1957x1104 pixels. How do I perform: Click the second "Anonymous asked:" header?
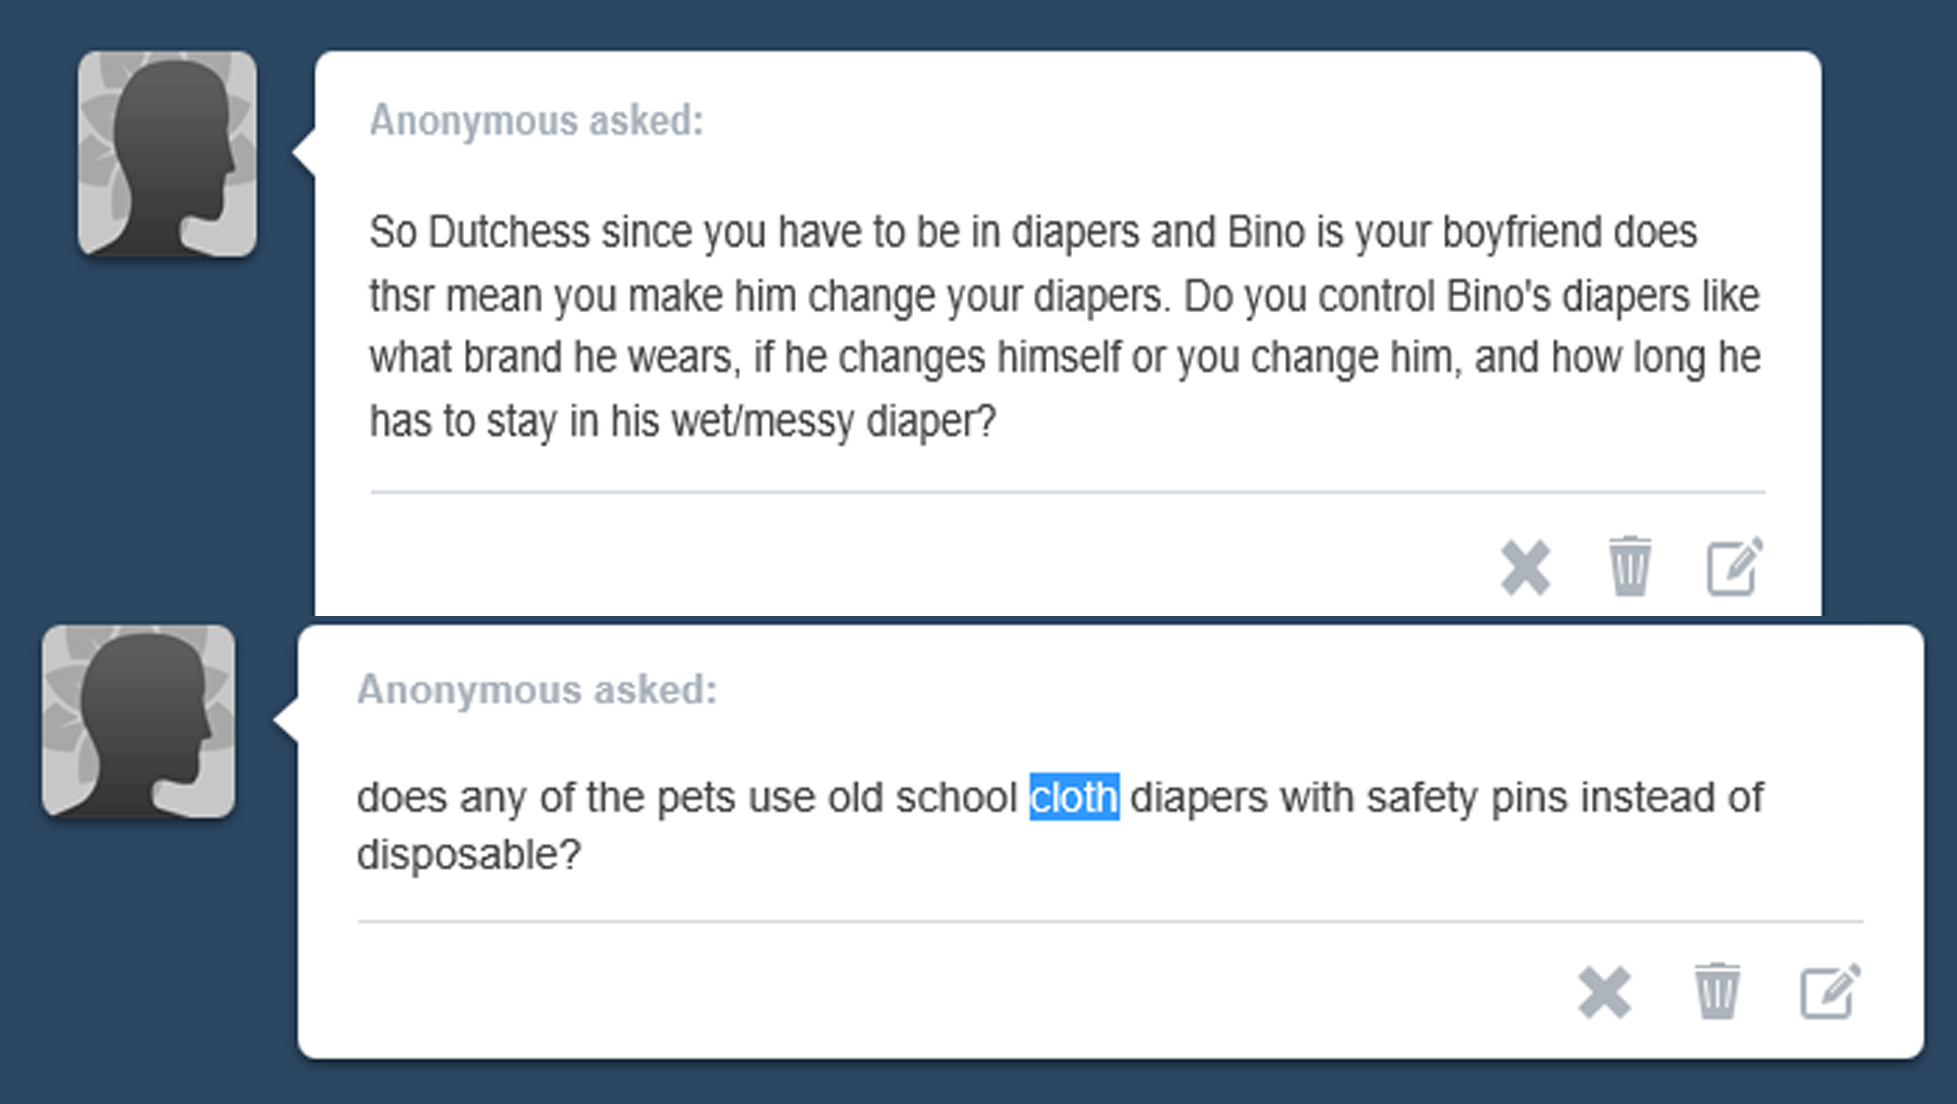pyautogui.click(x=537, y=690)
